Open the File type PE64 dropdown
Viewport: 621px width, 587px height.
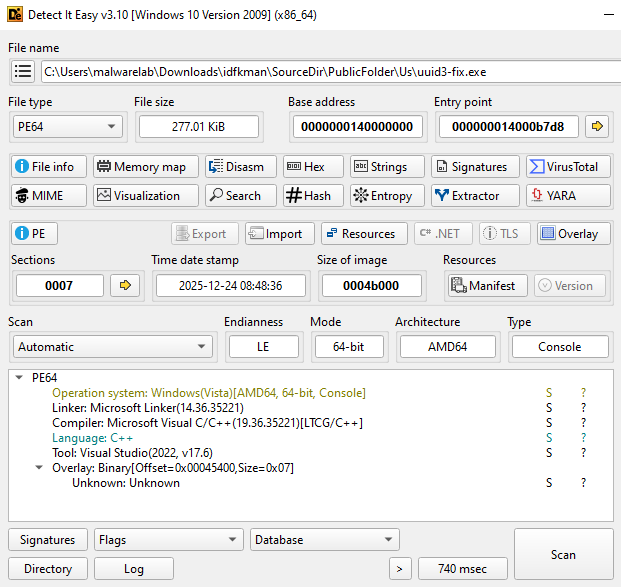point(66,126)
